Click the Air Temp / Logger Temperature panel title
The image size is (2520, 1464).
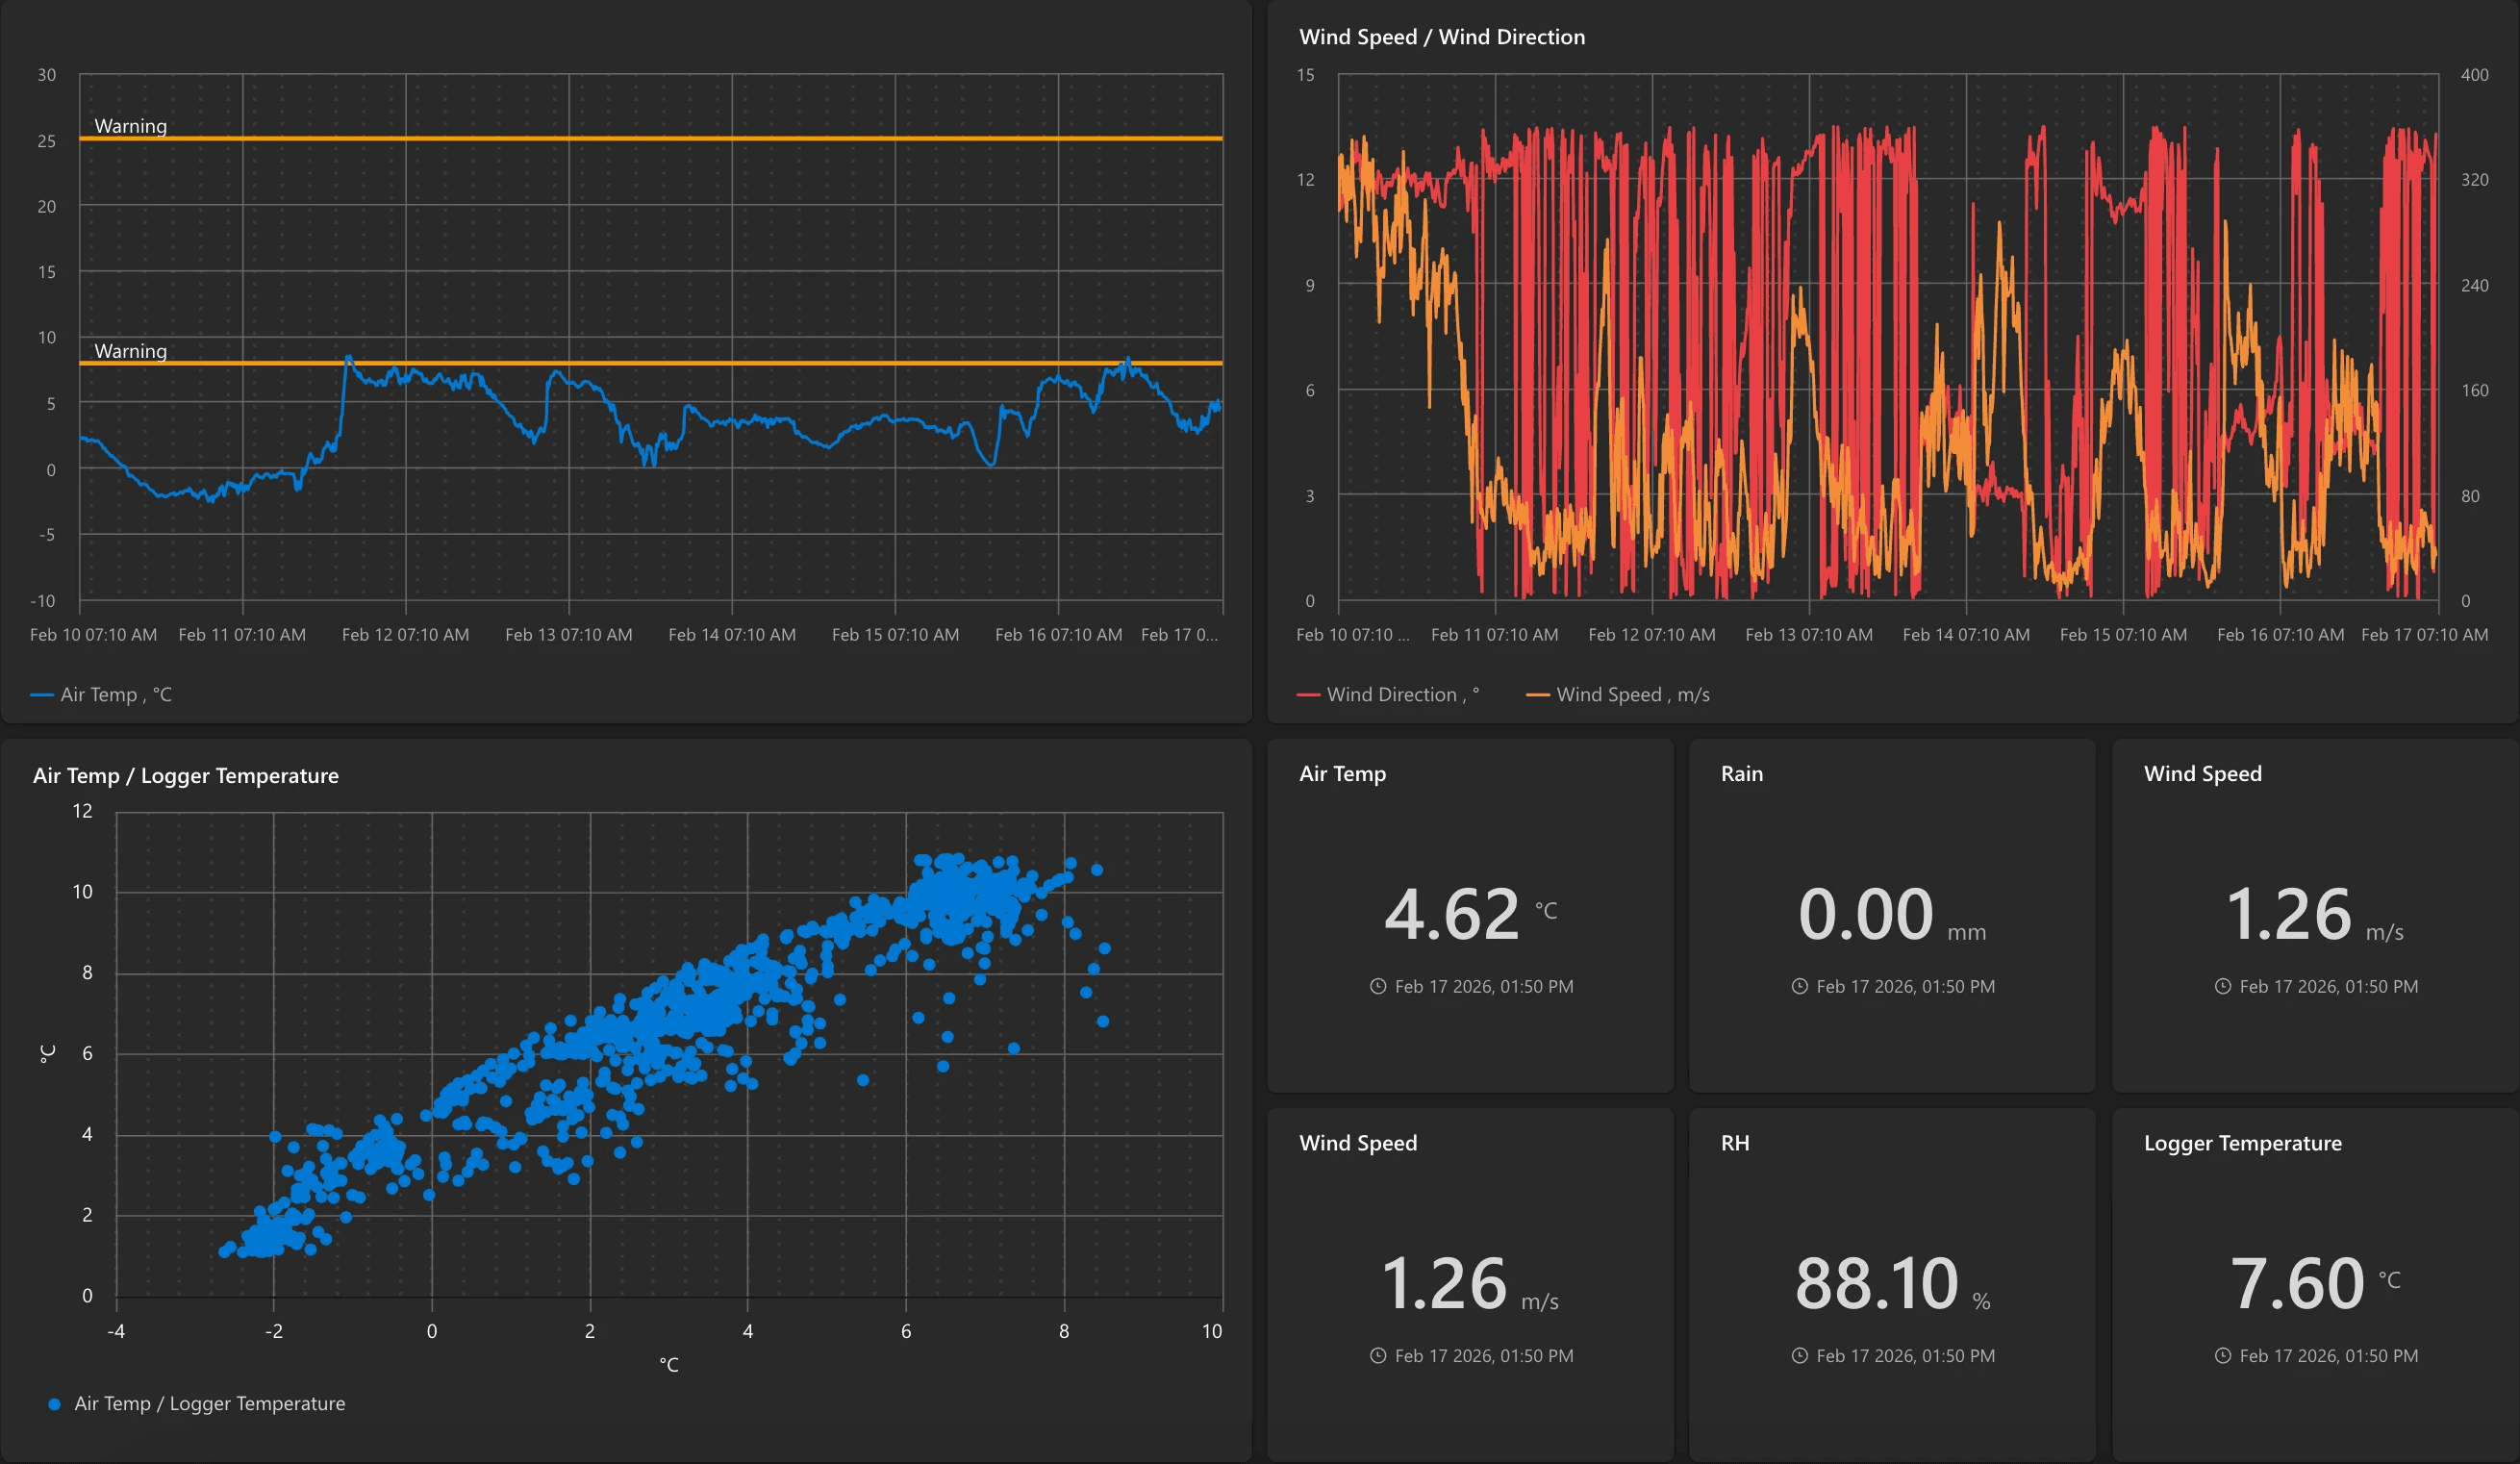[x=186, y=775]
